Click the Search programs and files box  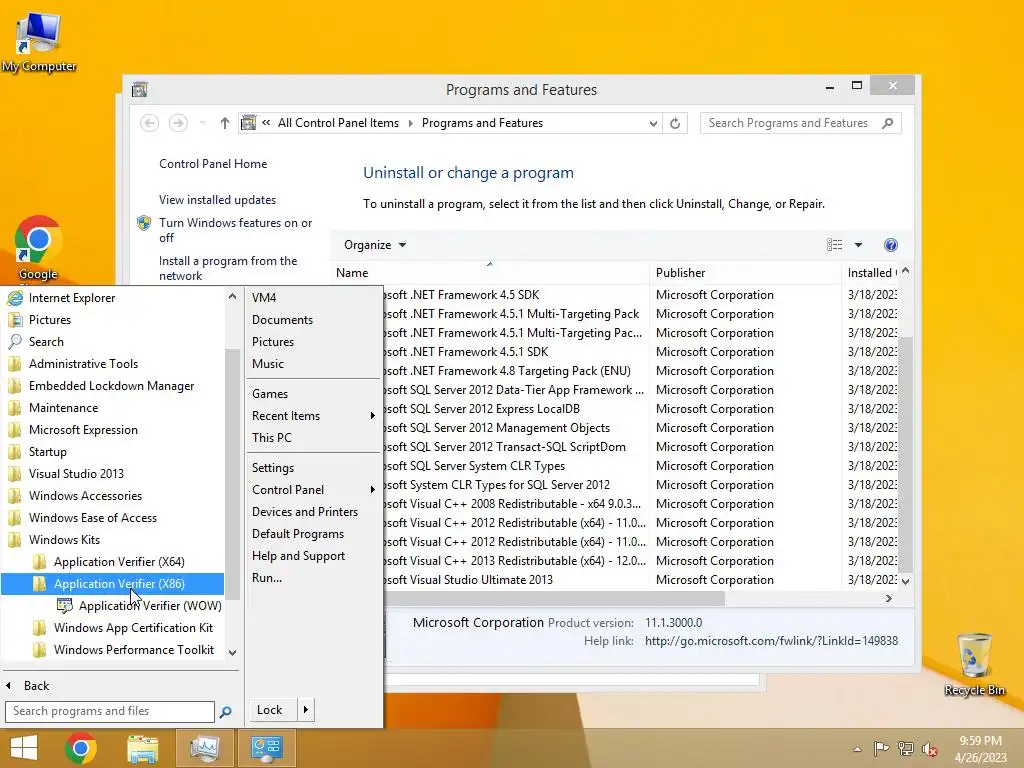pyautogui.click(x=110, y=711)
